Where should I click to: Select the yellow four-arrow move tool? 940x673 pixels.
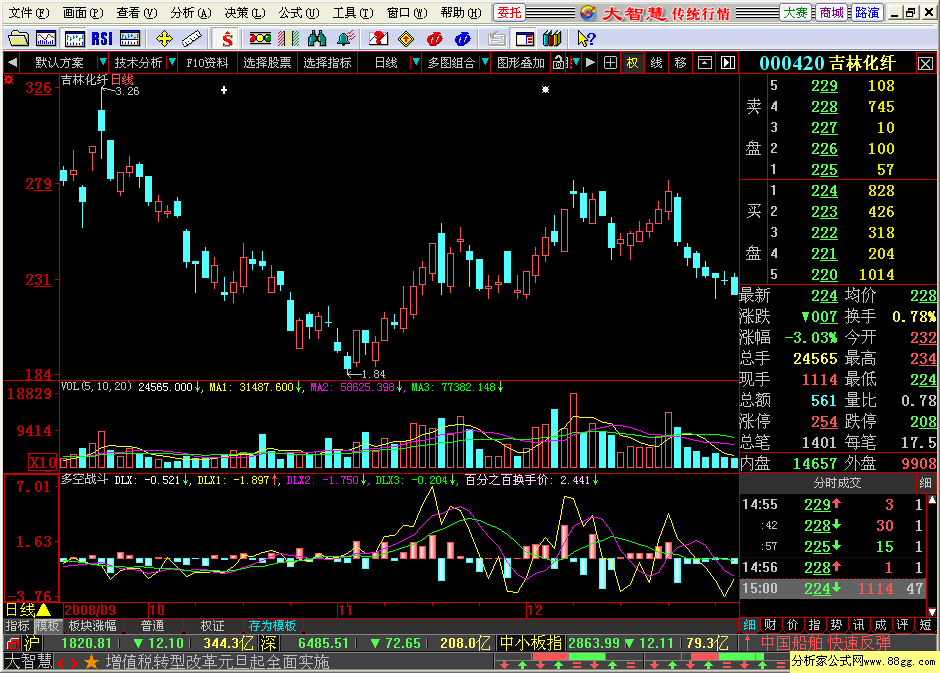(x=164, y=39)
